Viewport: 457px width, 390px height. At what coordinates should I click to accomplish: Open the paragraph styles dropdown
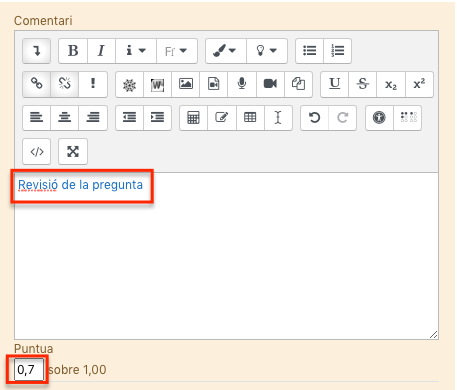click(136, 51)
